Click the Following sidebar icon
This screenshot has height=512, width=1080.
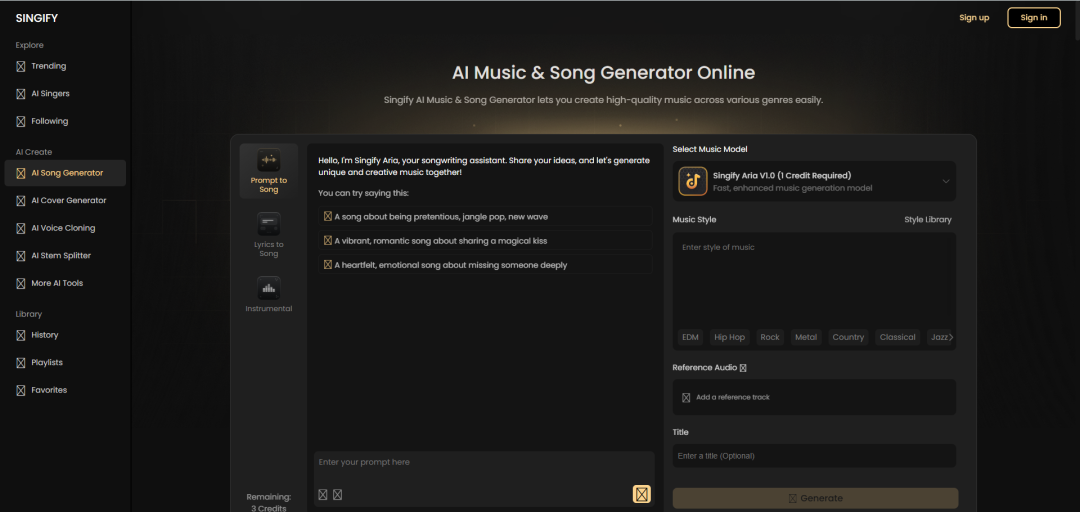coord(21,121)
